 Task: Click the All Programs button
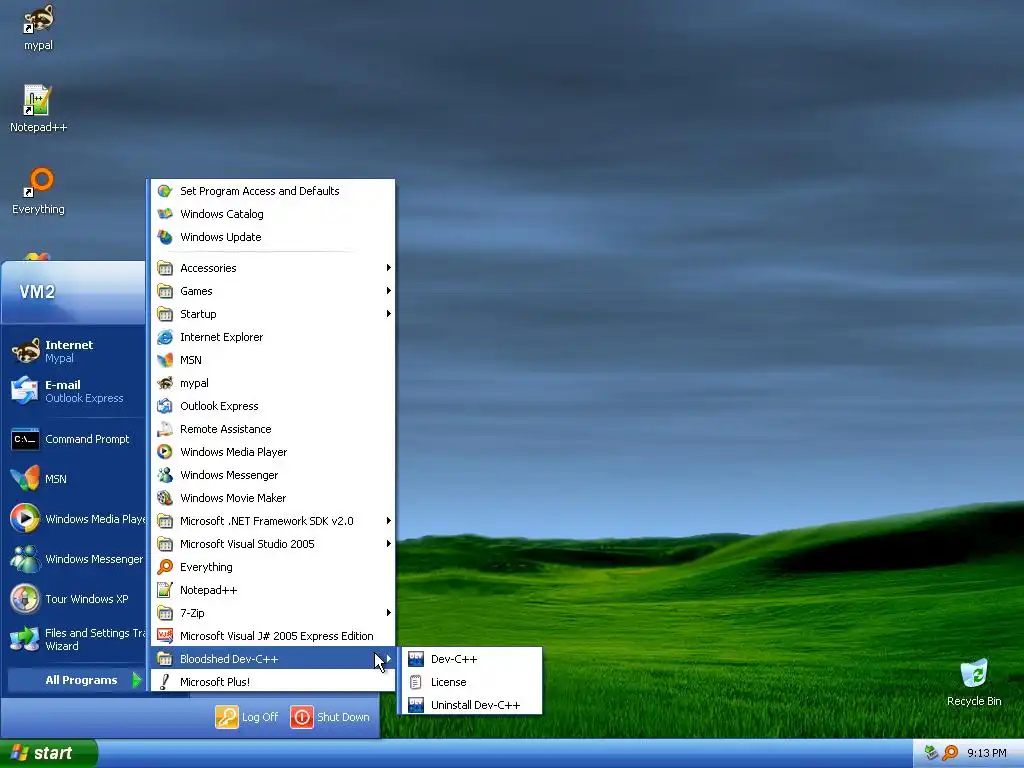[x=76, y=680]
